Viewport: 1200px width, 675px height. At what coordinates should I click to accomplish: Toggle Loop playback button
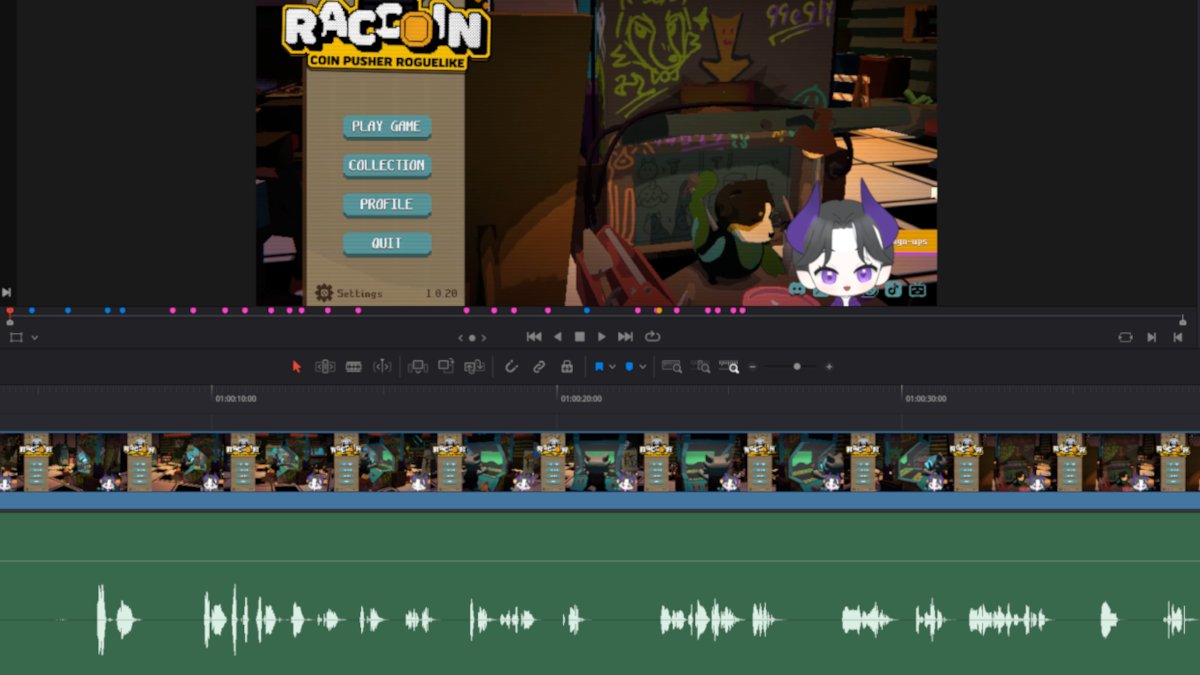point(653,337)
